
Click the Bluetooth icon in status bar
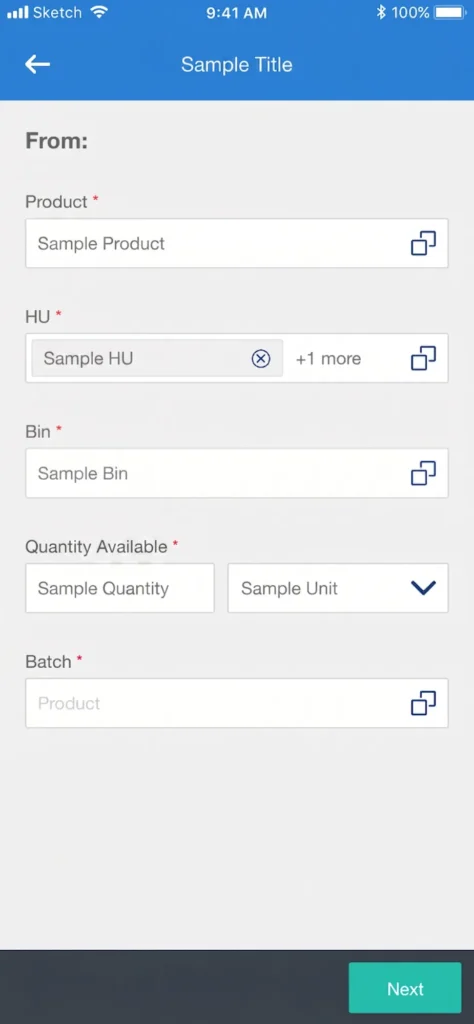click(x=381, y=12)
